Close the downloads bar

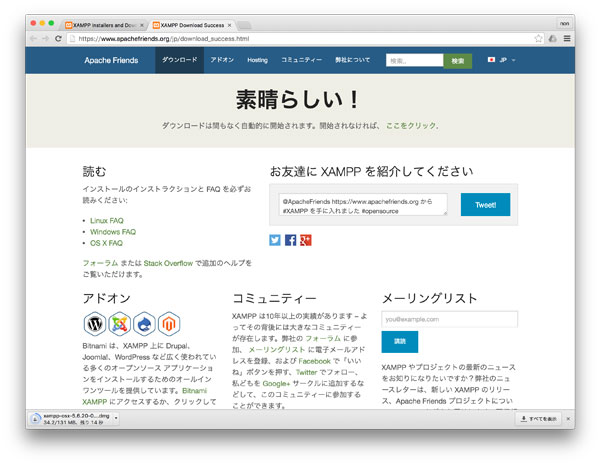(568, 419)
